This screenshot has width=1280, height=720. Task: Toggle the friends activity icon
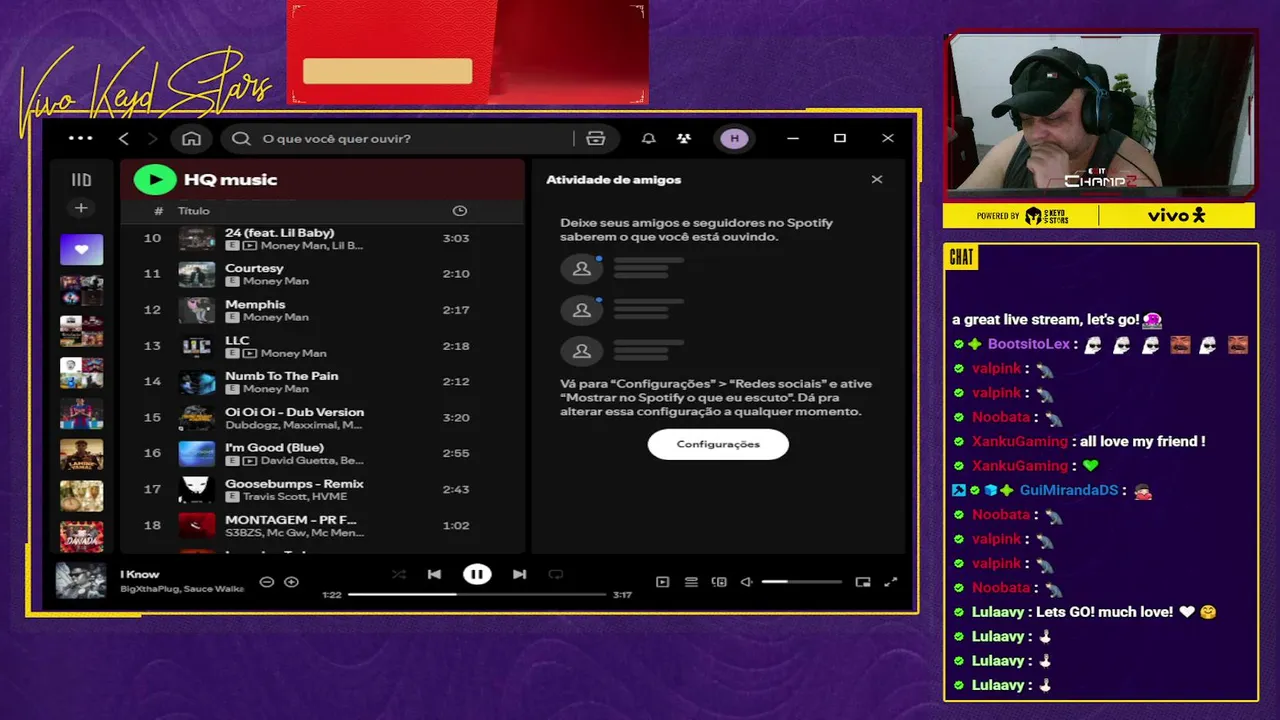(684, 139)
